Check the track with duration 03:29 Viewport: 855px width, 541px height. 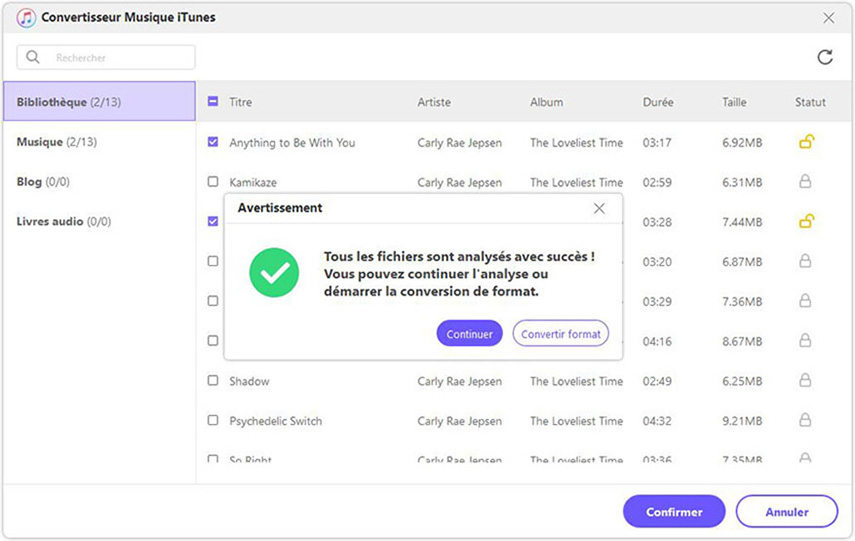(x=213, y=301)
